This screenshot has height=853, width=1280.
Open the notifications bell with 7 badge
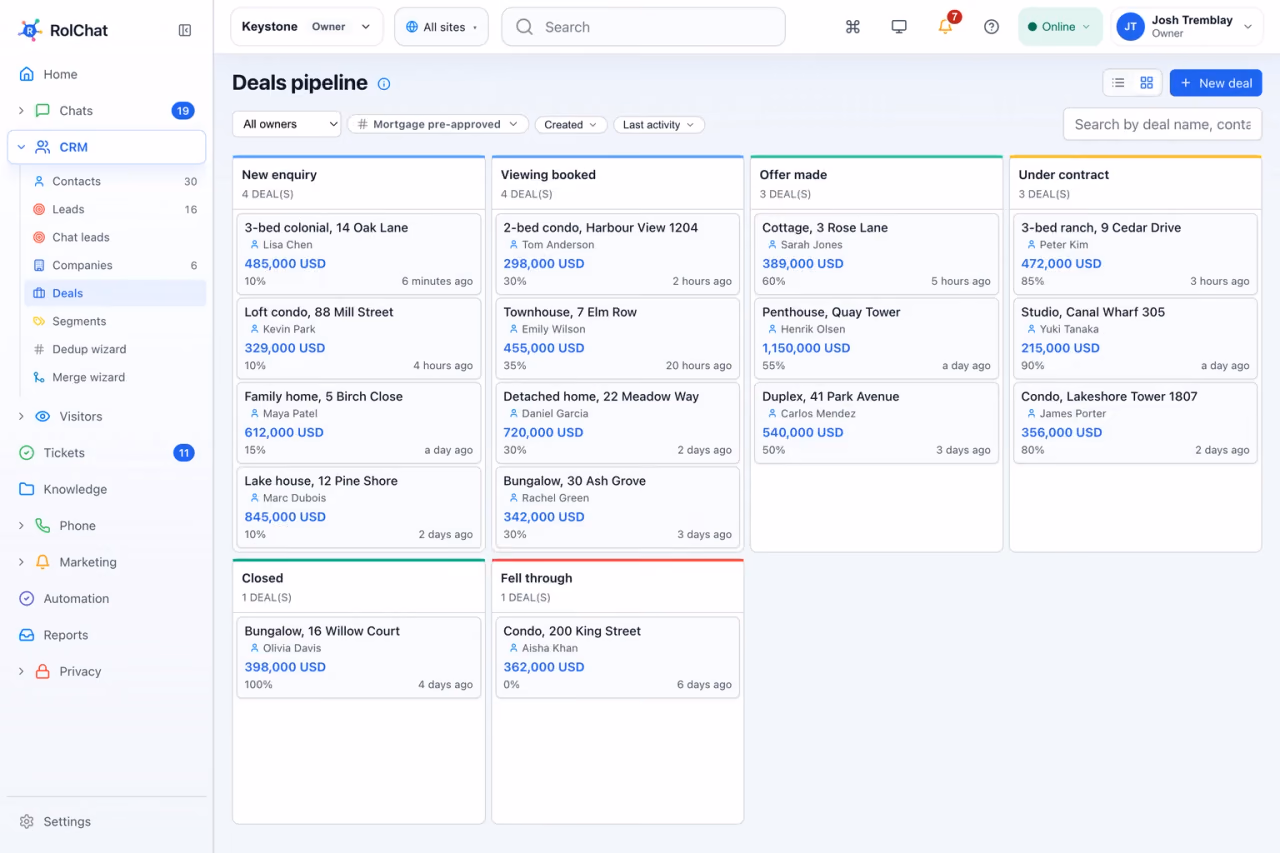click(x=945, y=27)
